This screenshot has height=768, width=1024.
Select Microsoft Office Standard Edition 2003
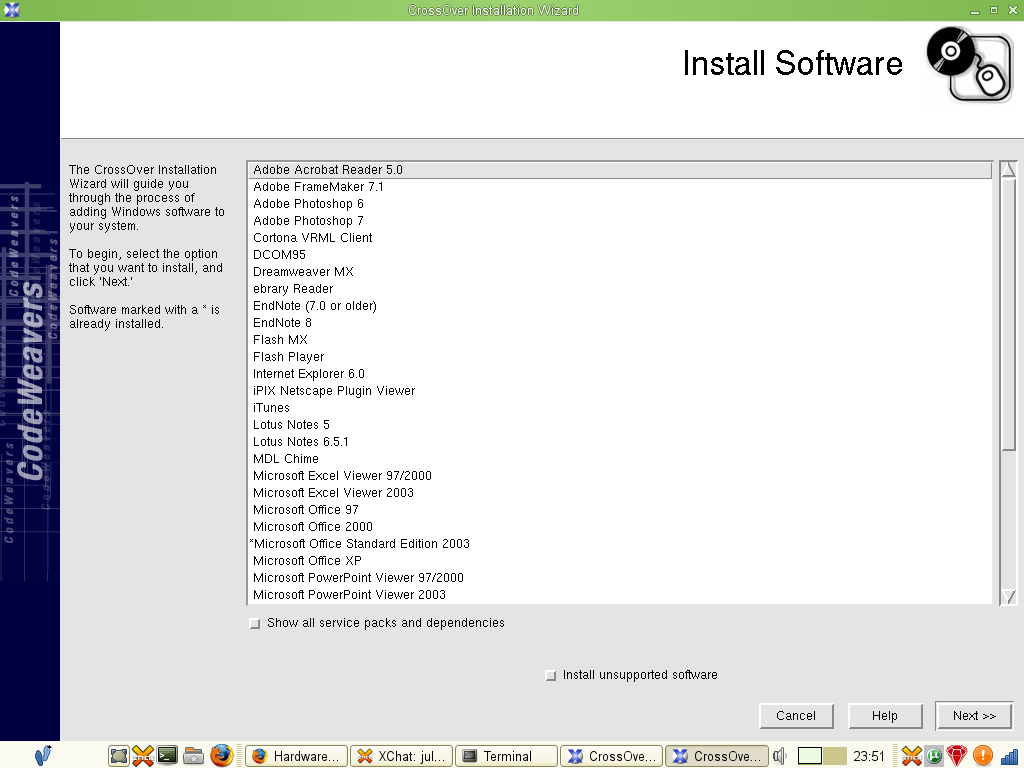pos(620,543)
